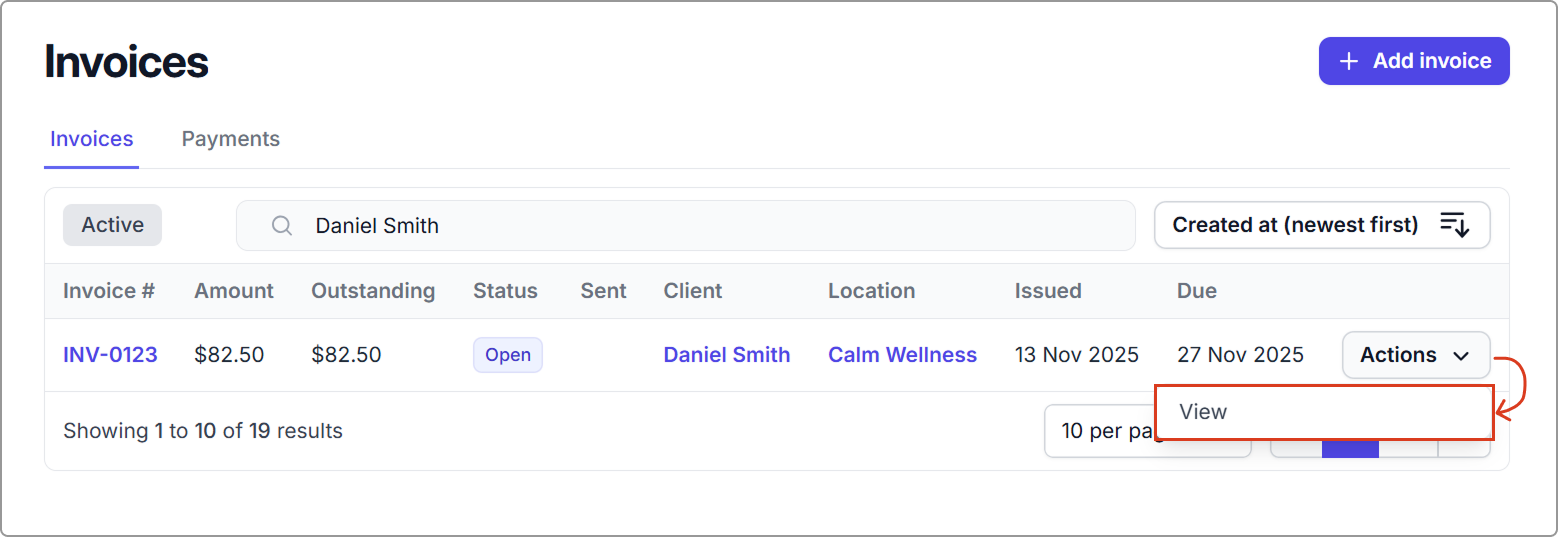The height and width of the screenshot is (537, 1558).
Task: Click the Open status badge
Action: pyautogui.click(x=507, y=355)
